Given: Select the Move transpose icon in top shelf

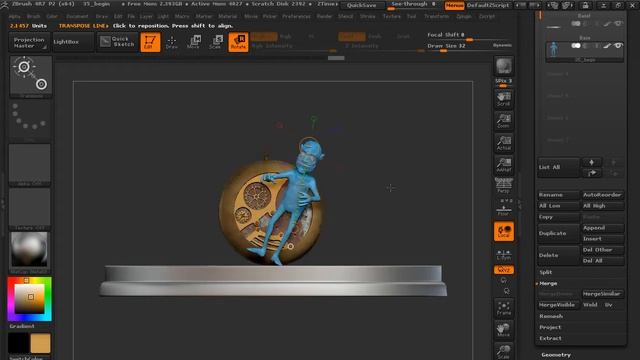Looking at the screenshot, I should pyautogui.click(x=194, y=42).
